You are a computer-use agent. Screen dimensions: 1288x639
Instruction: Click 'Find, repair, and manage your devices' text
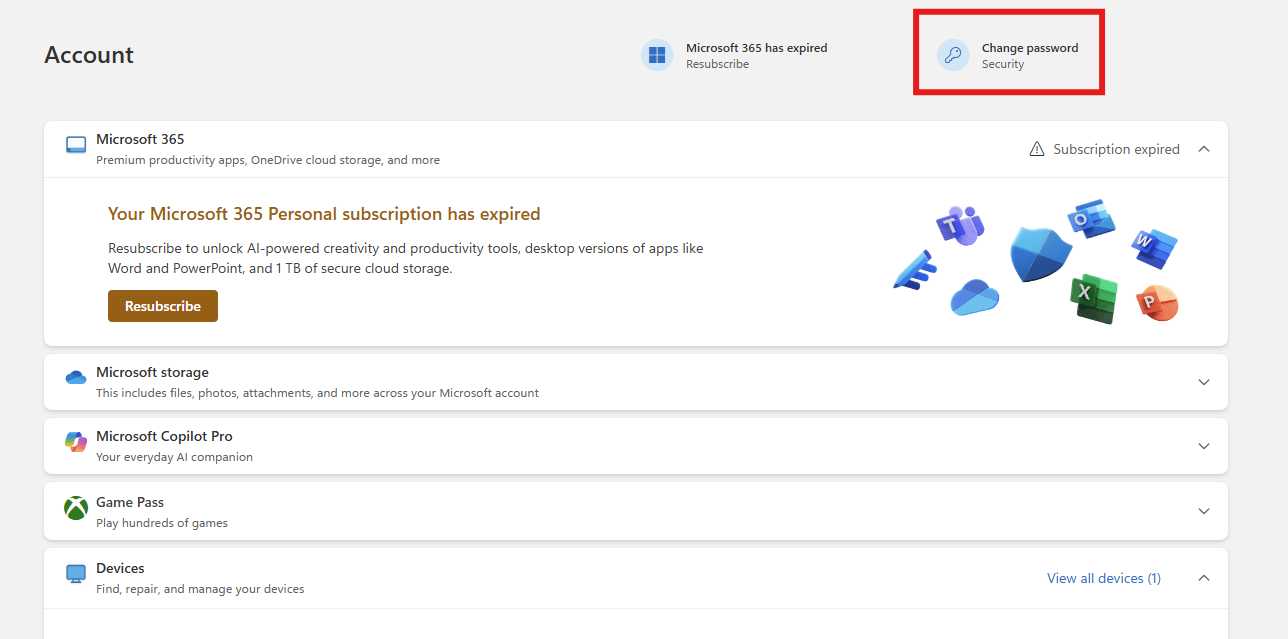coord(200,589)
